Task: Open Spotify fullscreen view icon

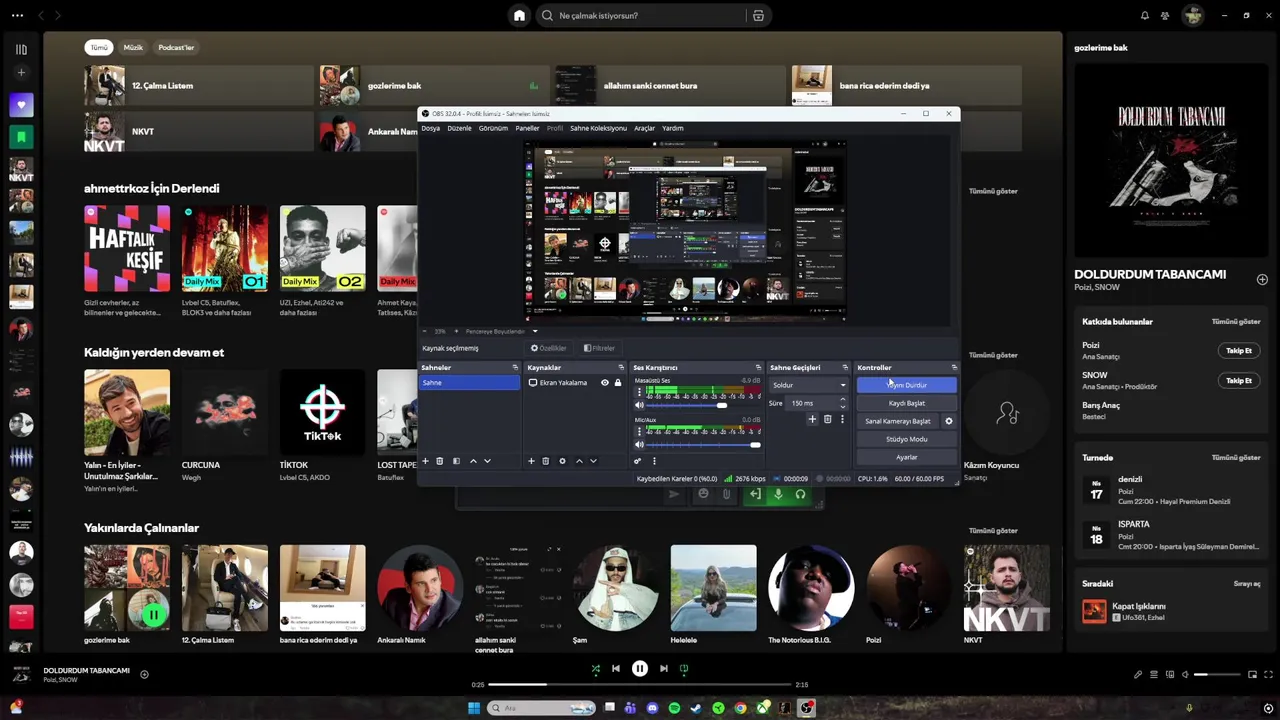Action: click(1269, 675)
